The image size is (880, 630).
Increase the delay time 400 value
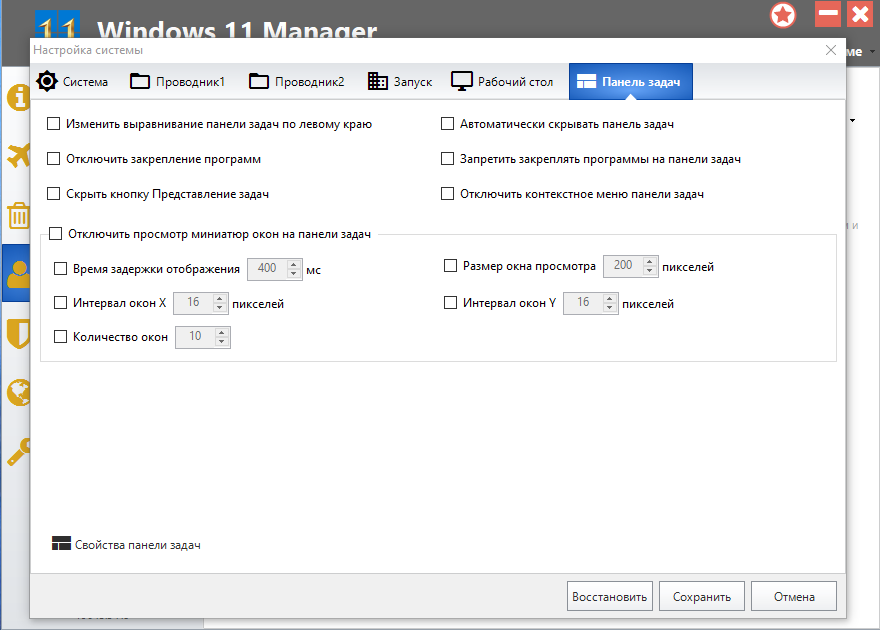[x=294, y=264]
